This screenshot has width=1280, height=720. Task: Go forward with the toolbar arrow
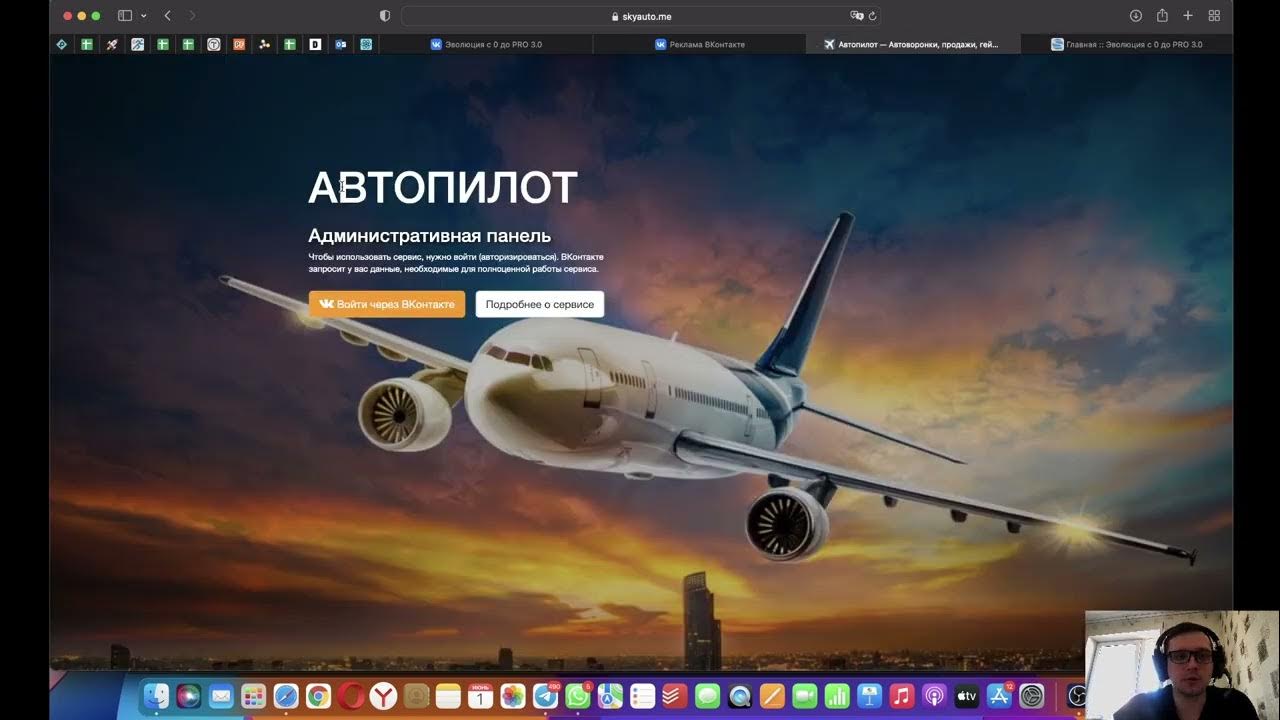point(192,16)
